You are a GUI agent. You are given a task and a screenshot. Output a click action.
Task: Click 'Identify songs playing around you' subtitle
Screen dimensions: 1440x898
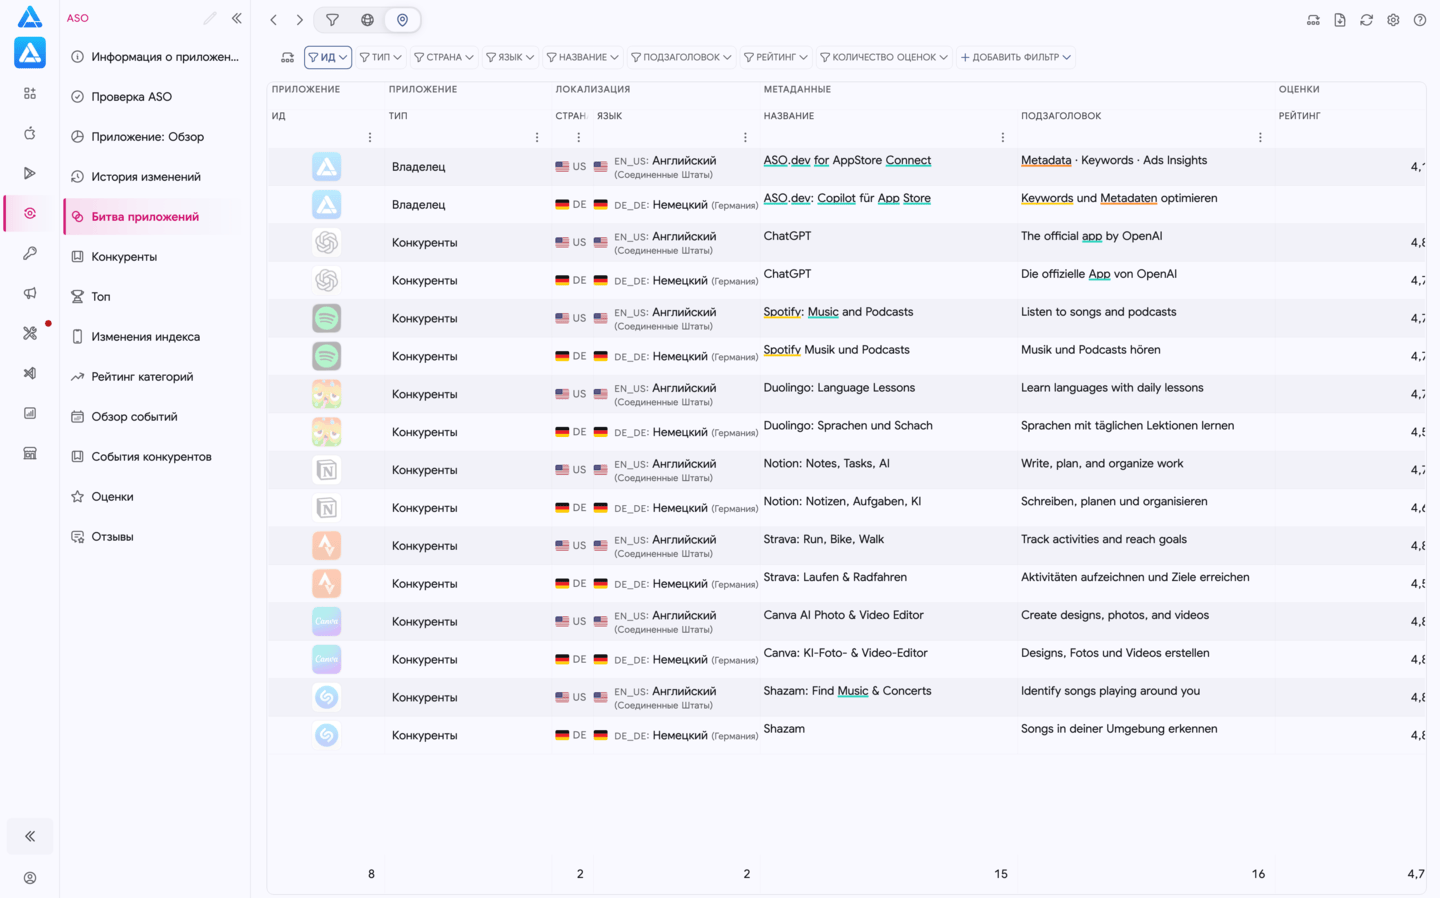tap(1110, 691)
